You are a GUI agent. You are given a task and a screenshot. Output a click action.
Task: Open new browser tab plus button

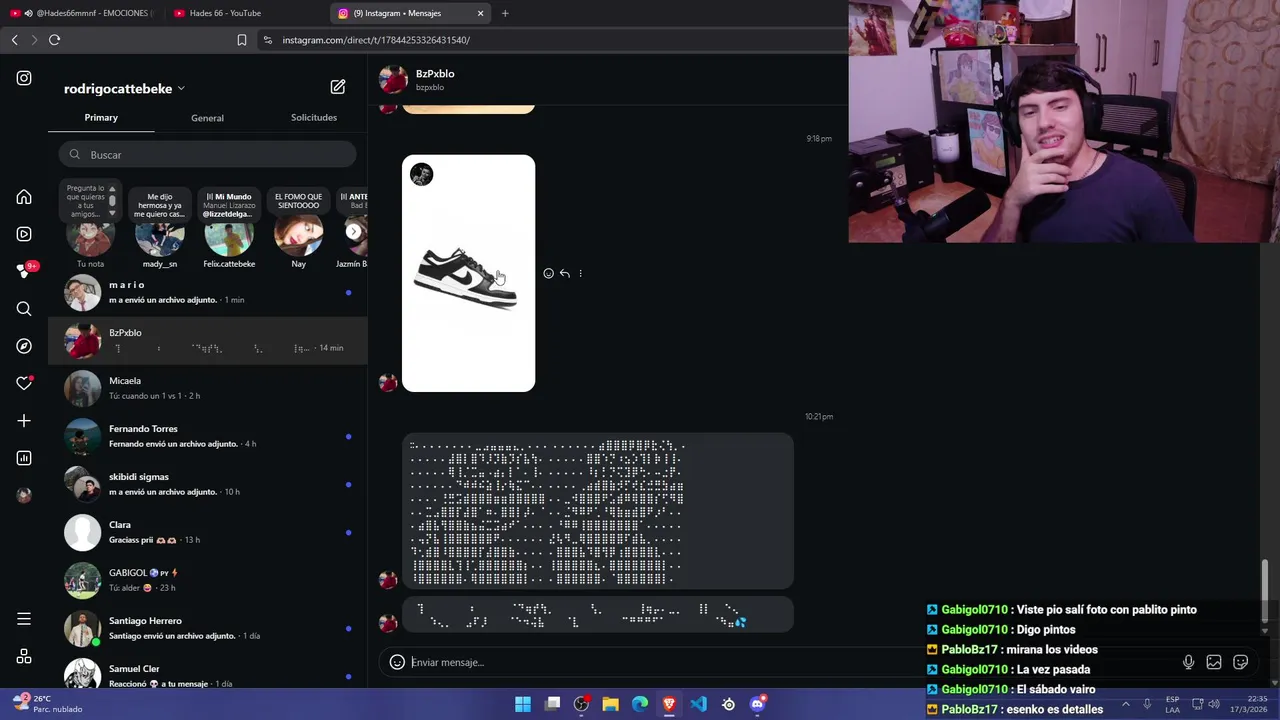click(x=505, y=13)
